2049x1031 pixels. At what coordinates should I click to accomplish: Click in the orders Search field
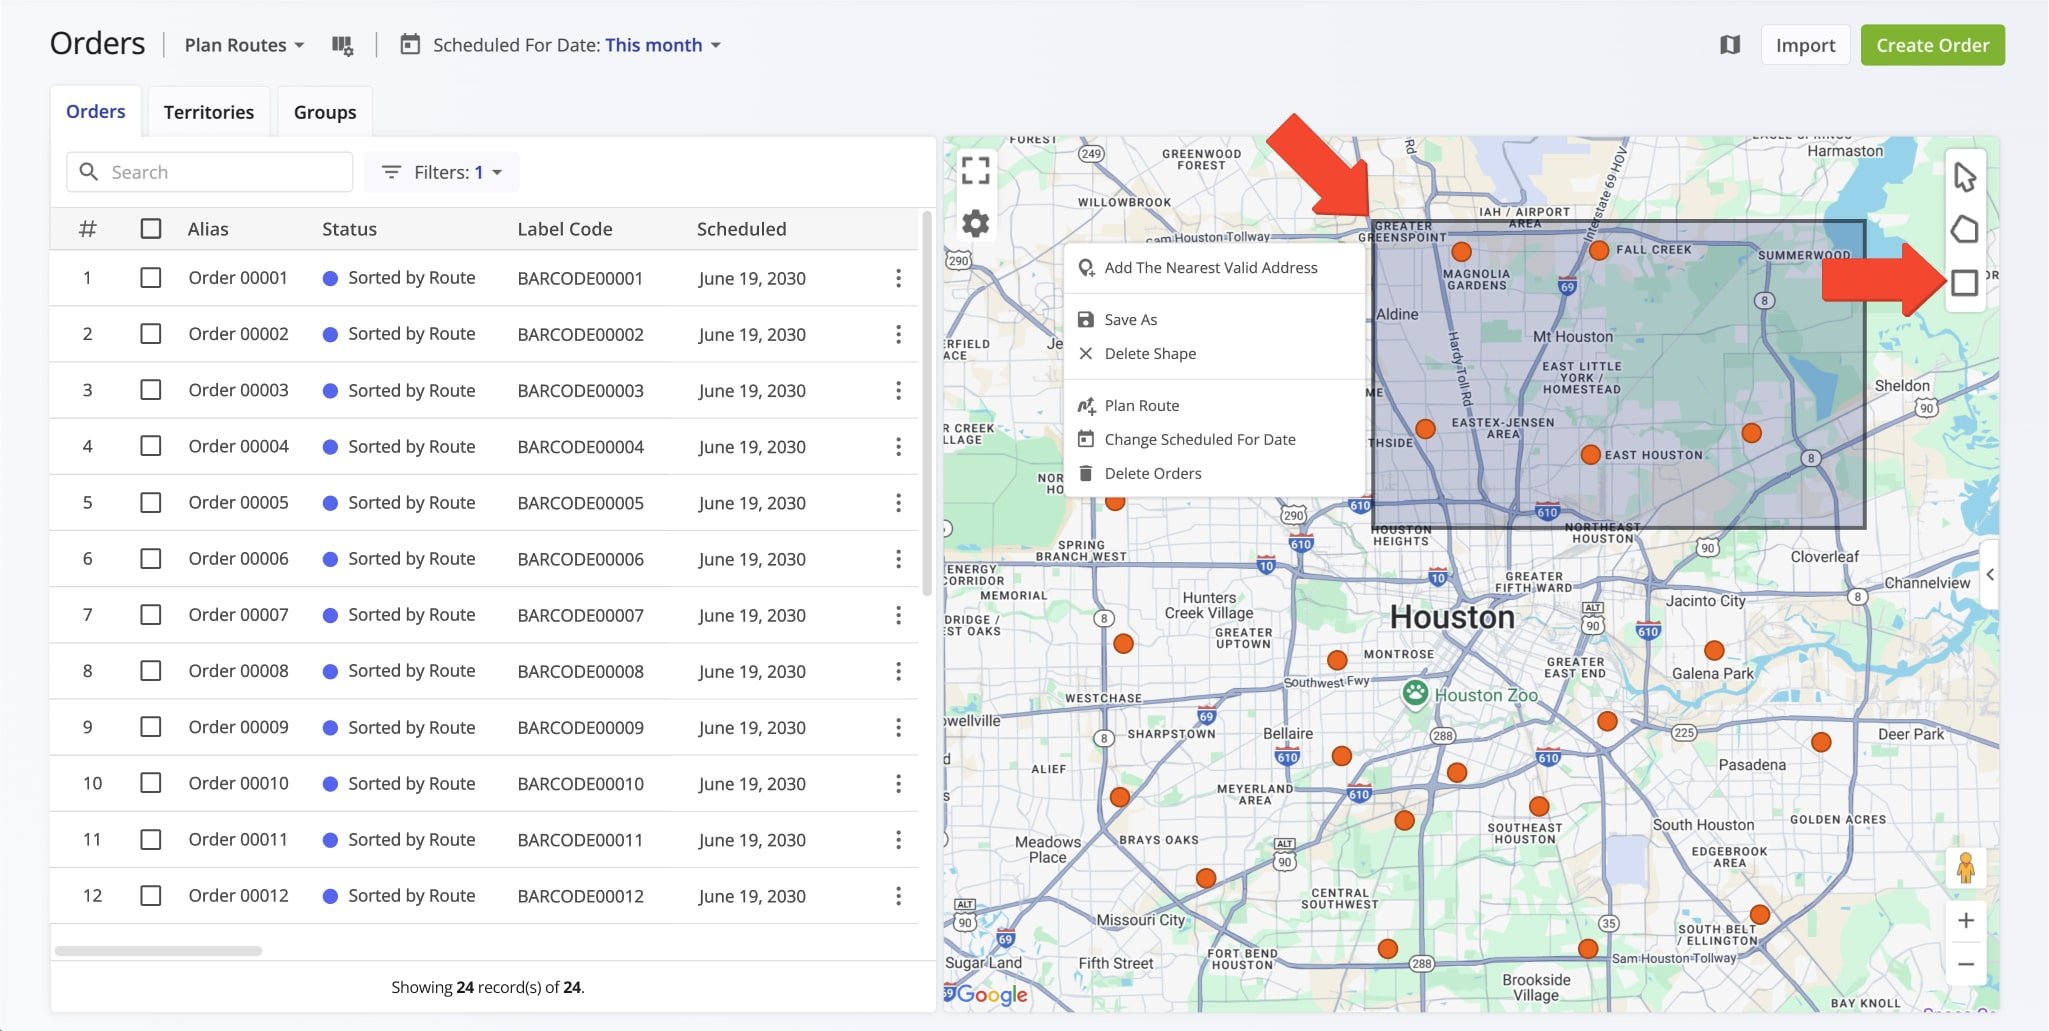click(x=210, y=172)
